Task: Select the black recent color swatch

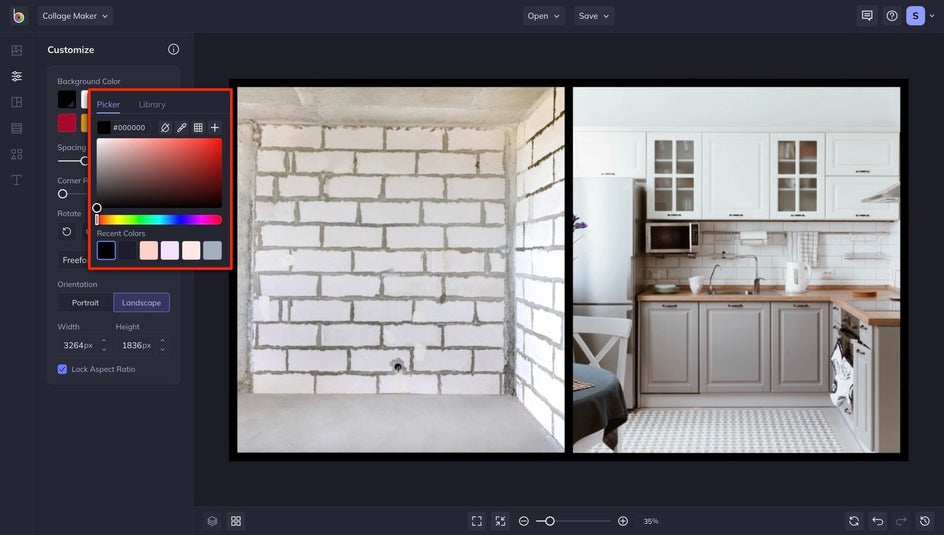Action: [106, 250]
